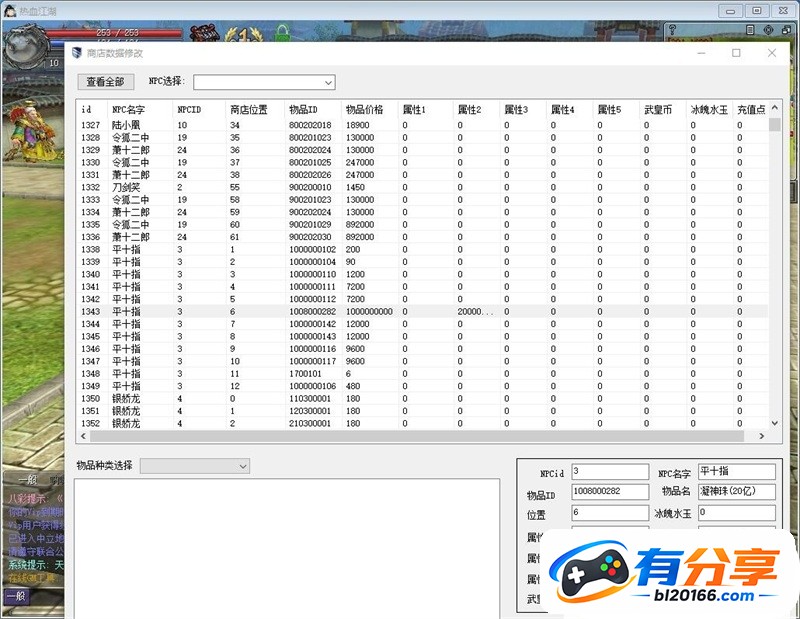
Task: Click the dragon character portrait in game
Action: click(26, 47)
